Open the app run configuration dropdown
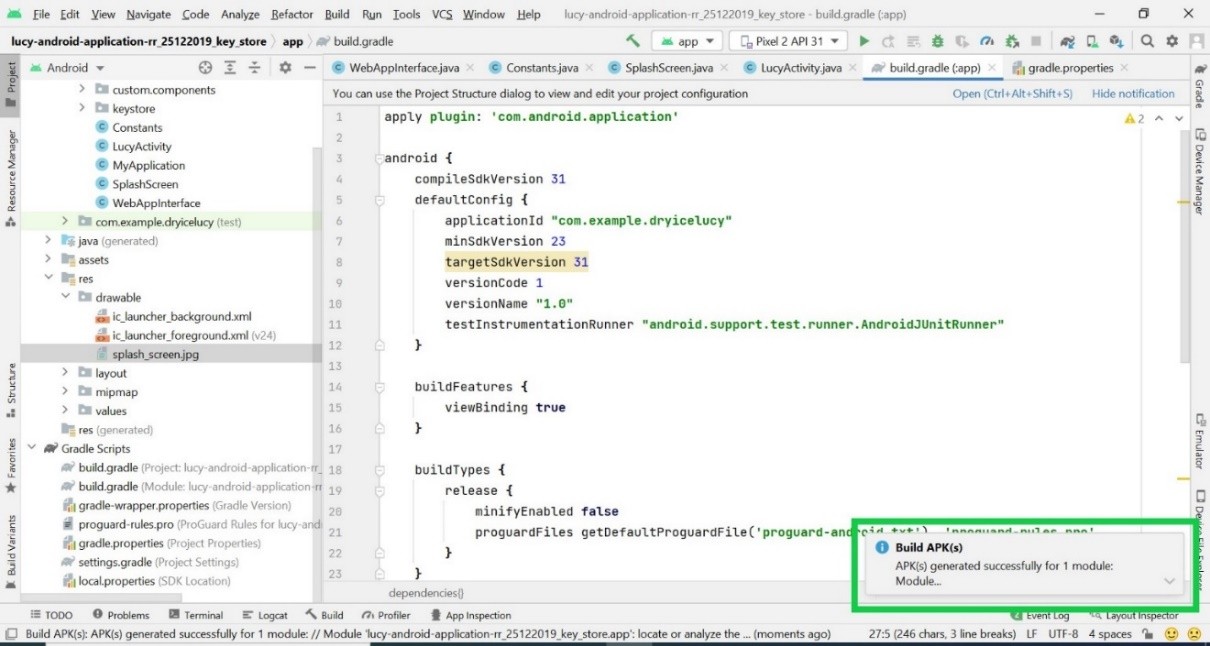Viewport: 1210px width, 646px height. click(687, 41)
